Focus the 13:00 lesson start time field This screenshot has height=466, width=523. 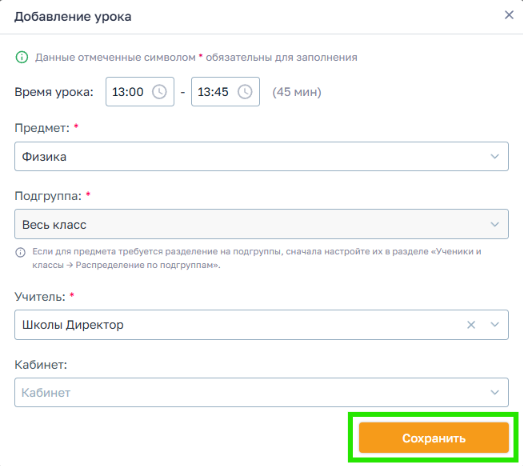pos(140,92)
